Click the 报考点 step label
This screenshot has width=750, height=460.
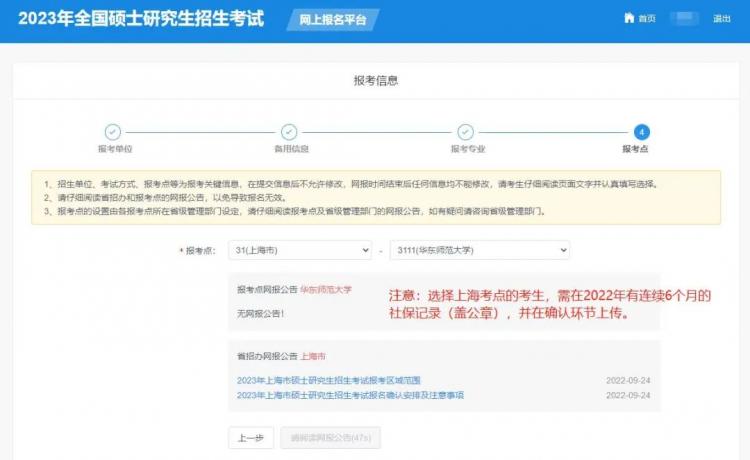(x=635, y=149)
